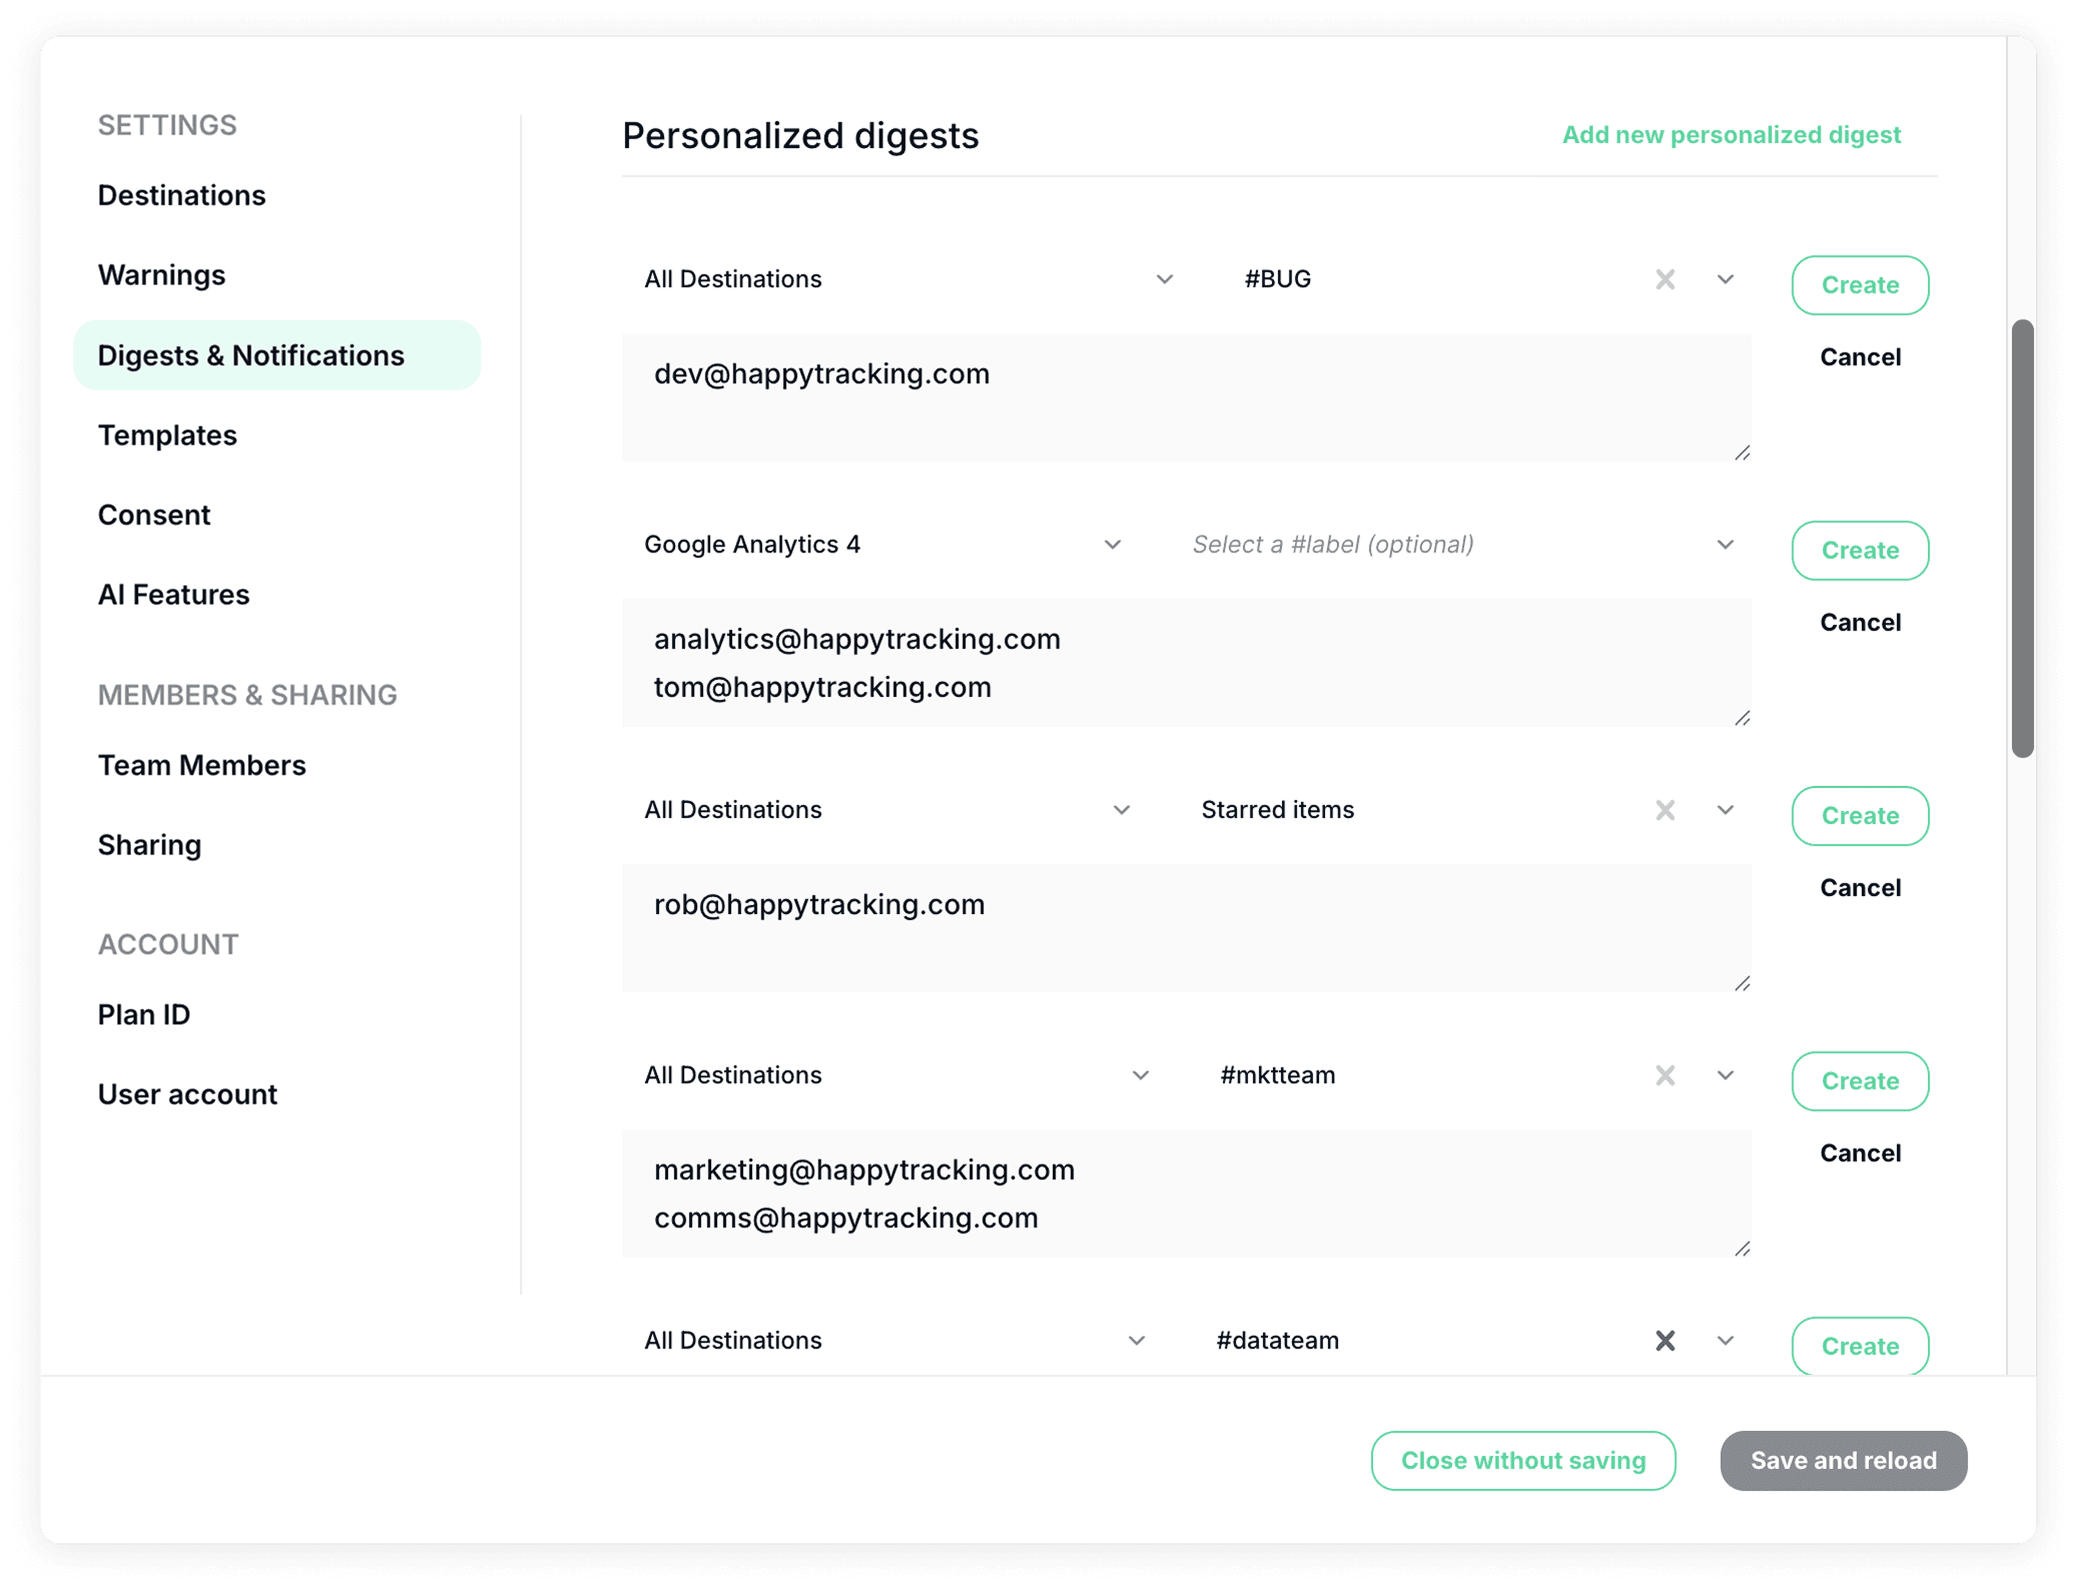Open the Team Members page
The image size is (2077, 1588).
point(201,765)
